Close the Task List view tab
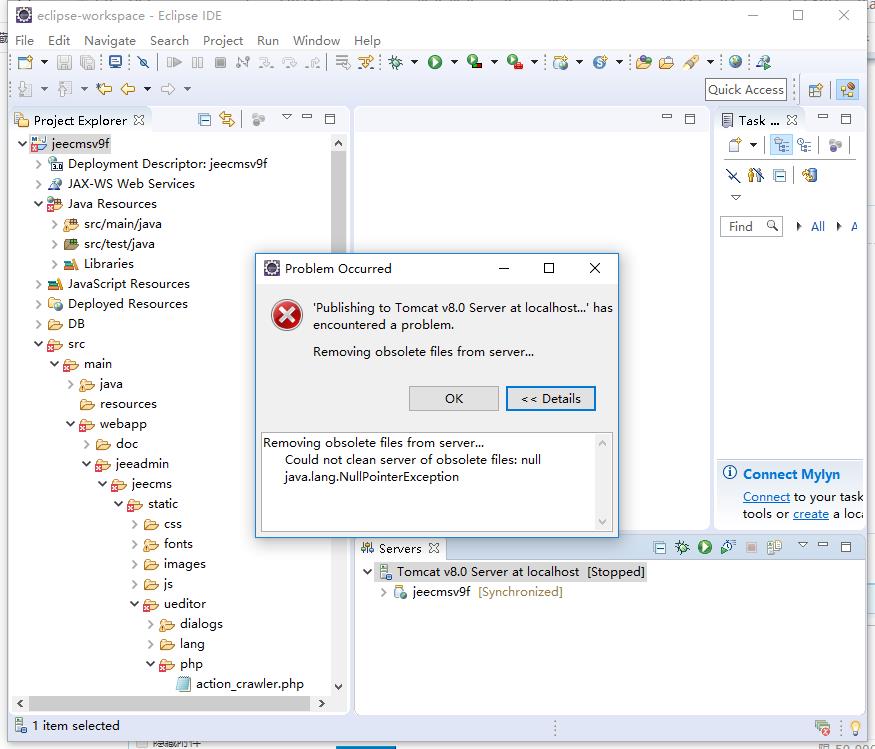875x749 pixels. (791, 120)
